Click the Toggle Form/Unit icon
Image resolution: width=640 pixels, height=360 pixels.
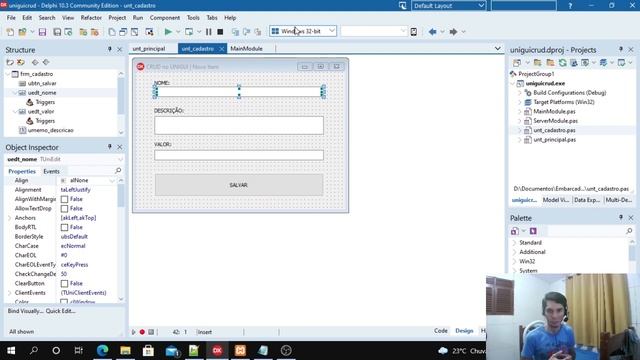[x=134, y=31]
